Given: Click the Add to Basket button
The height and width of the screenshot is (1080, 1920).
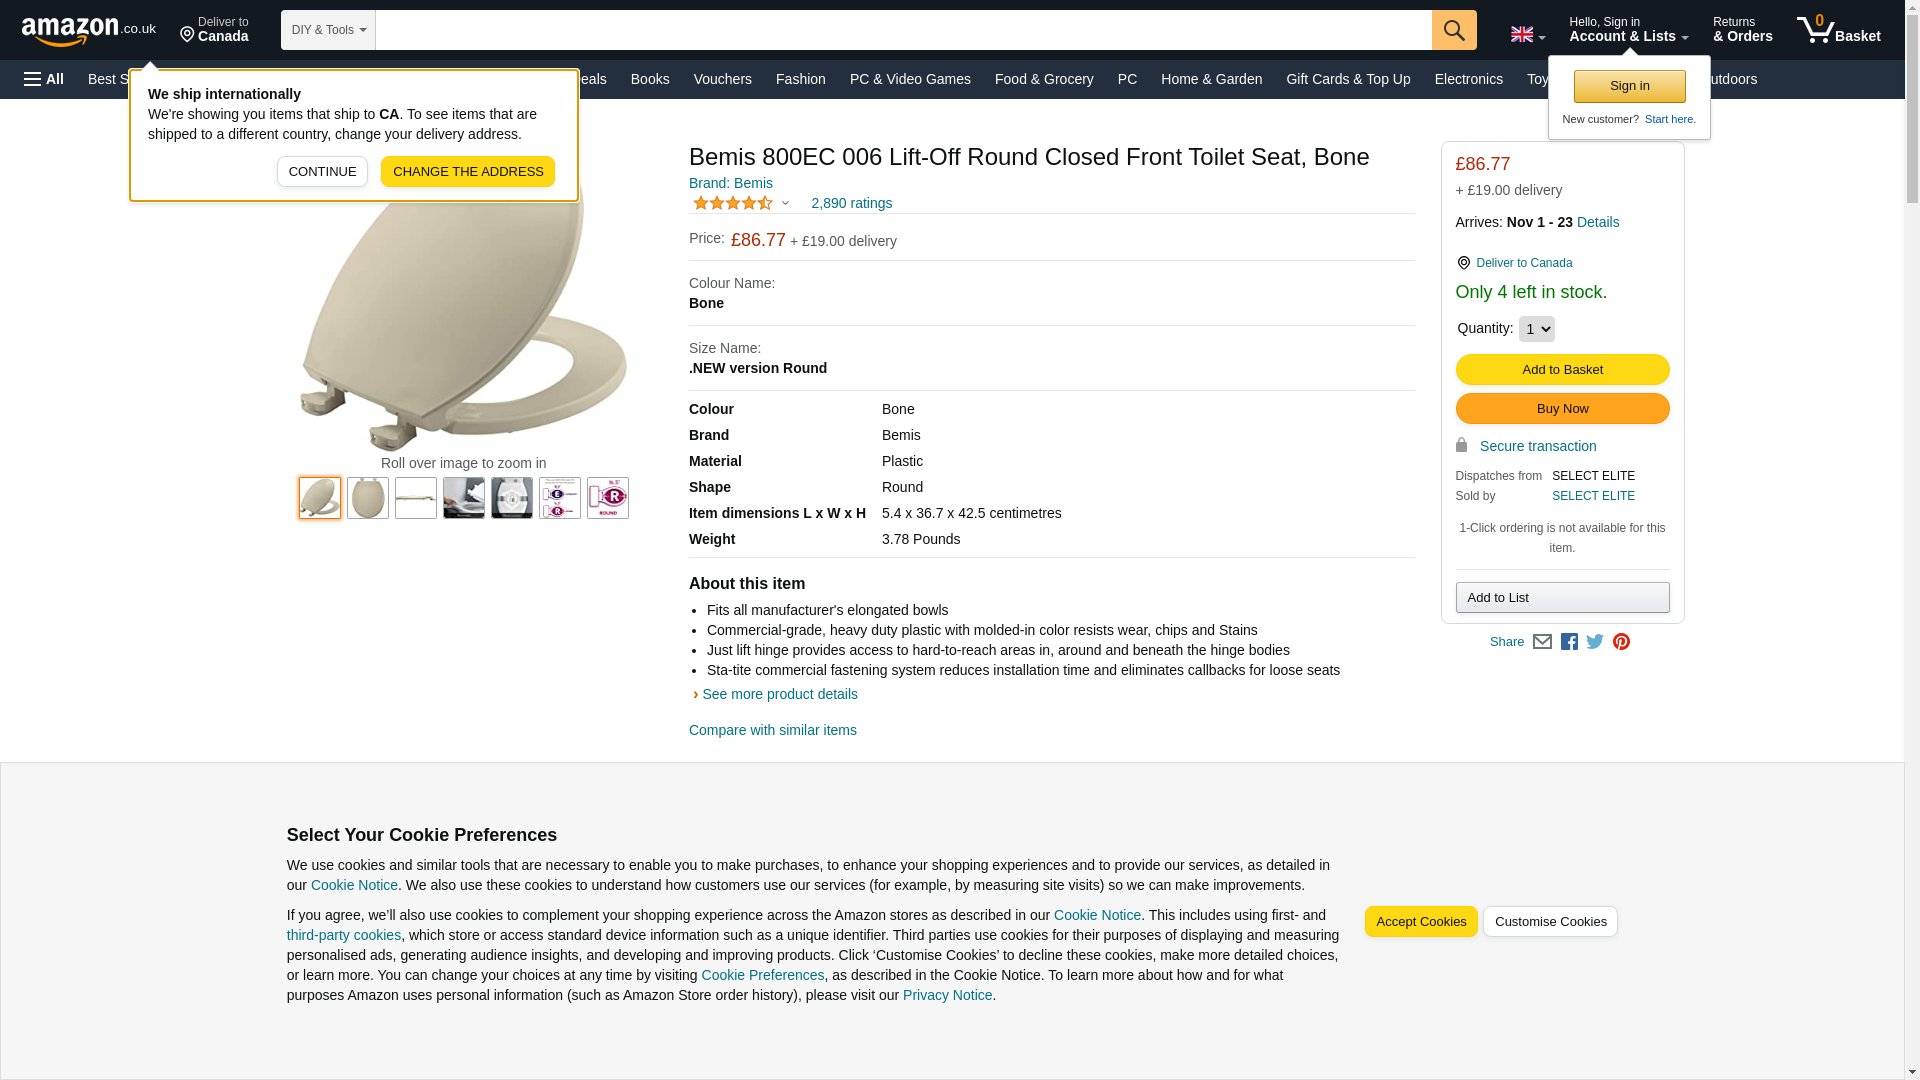Looking at the screenshot, I should 1562,370.
